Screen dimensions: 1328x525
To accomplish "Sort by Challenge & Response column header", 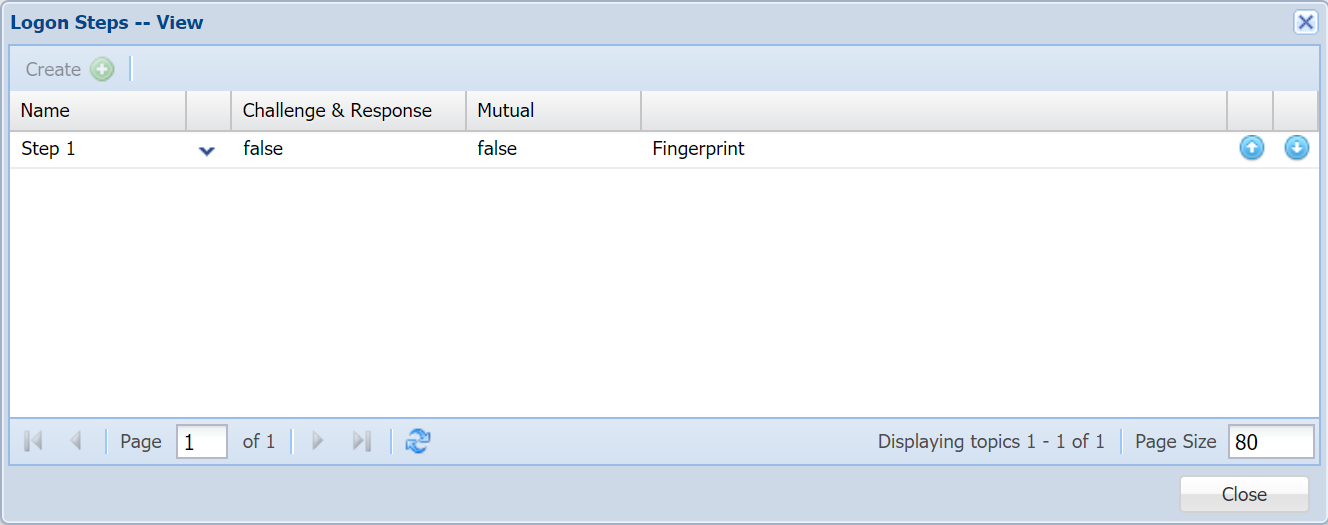I will 337,110.
